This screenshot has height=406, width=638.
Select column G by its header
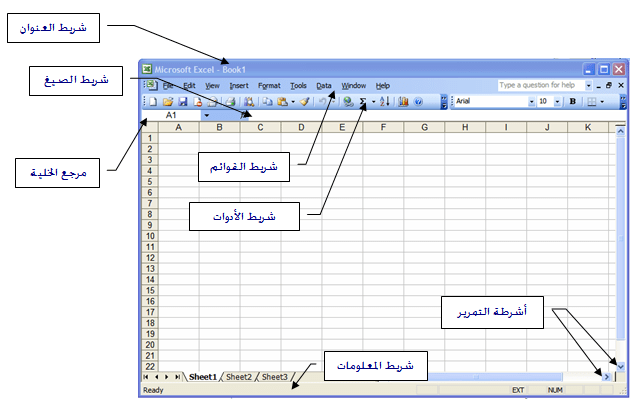click(x=424, y=127)
